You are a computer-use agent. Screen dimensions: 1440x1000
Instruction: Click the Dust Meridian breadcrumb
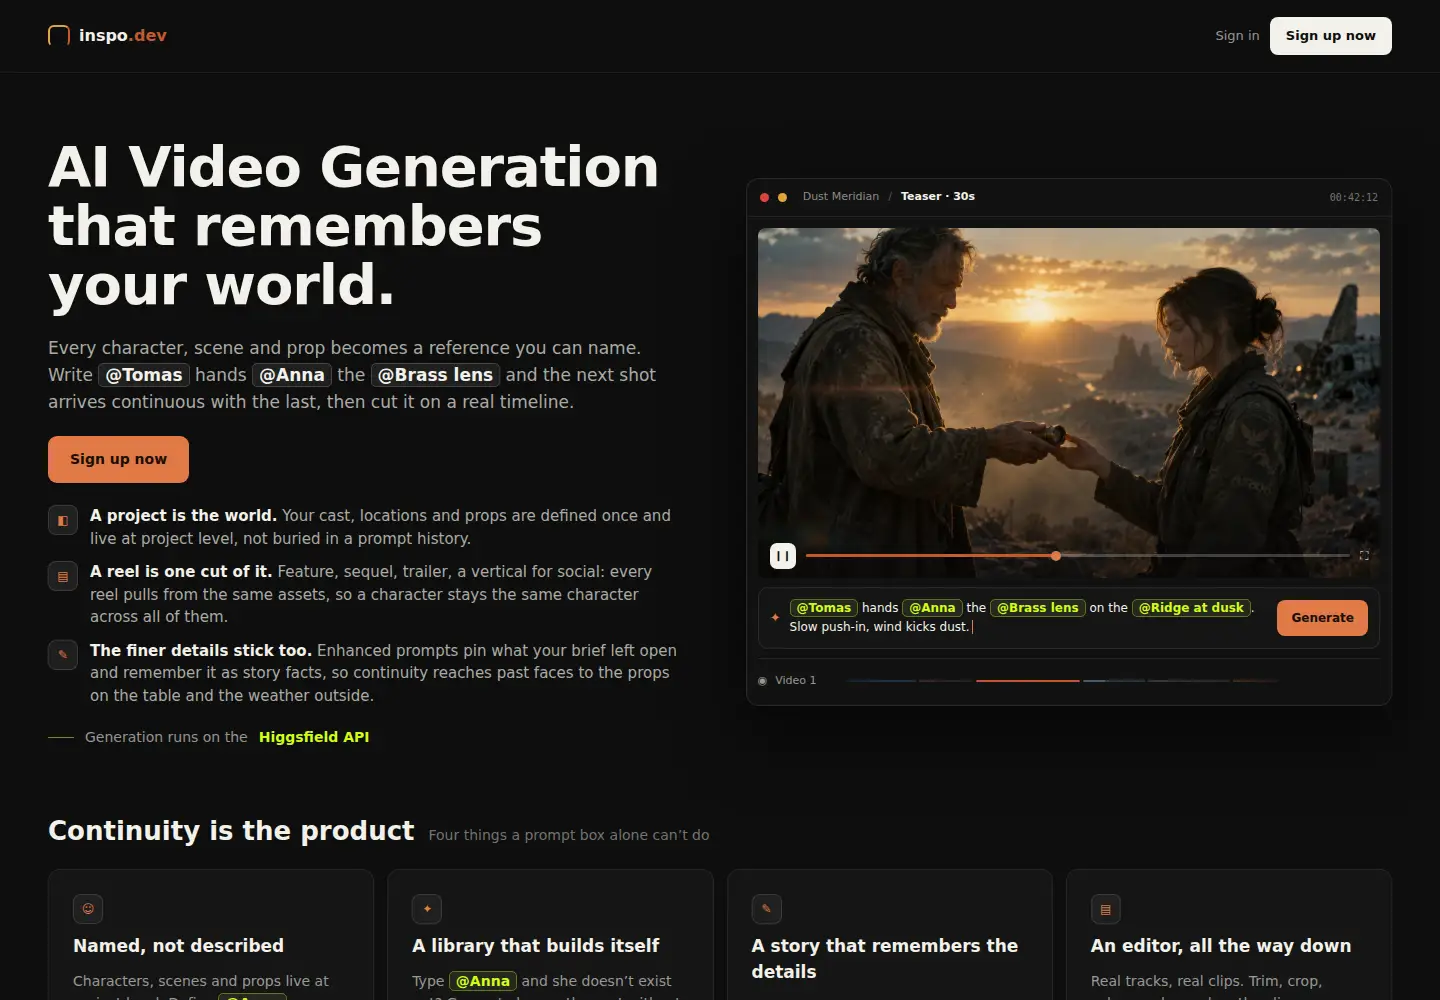pyautogui.click(x=840, y=197)
